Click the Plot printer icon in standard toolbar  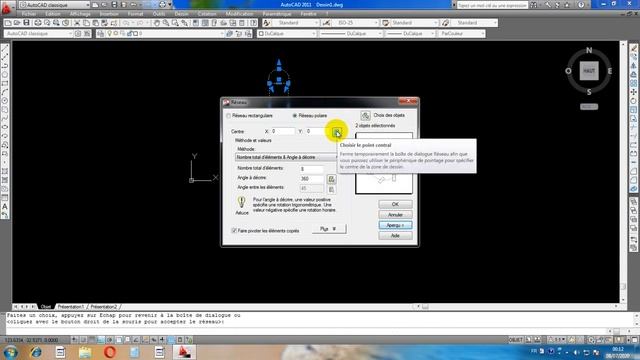coord(38,23)
